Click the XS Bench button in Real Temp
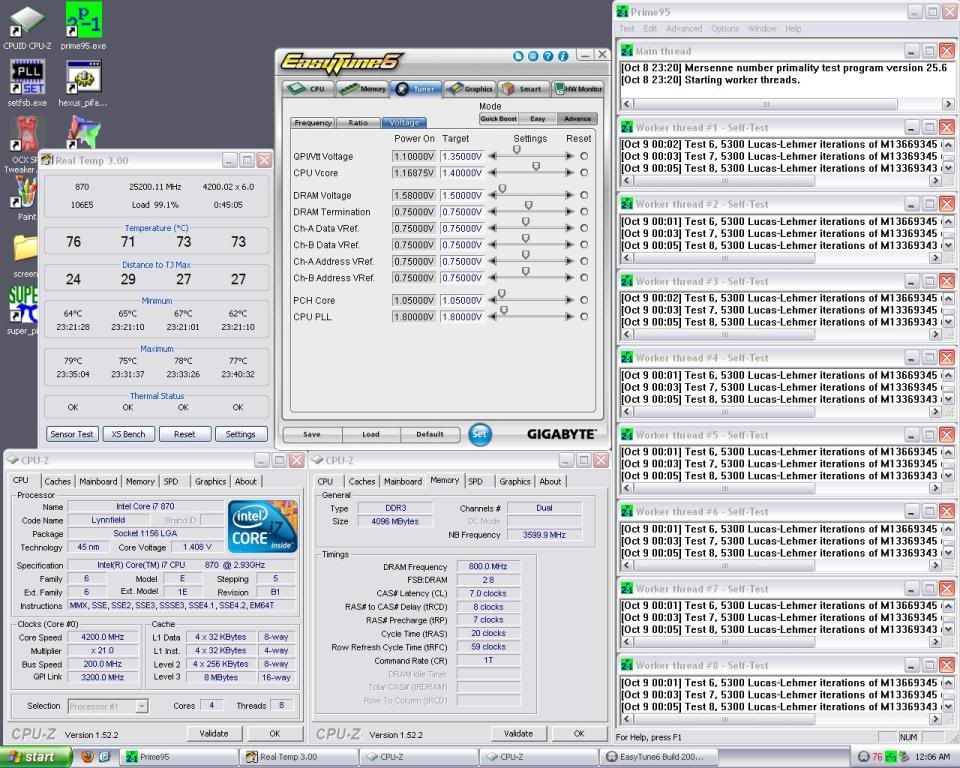 click(129, 434)
